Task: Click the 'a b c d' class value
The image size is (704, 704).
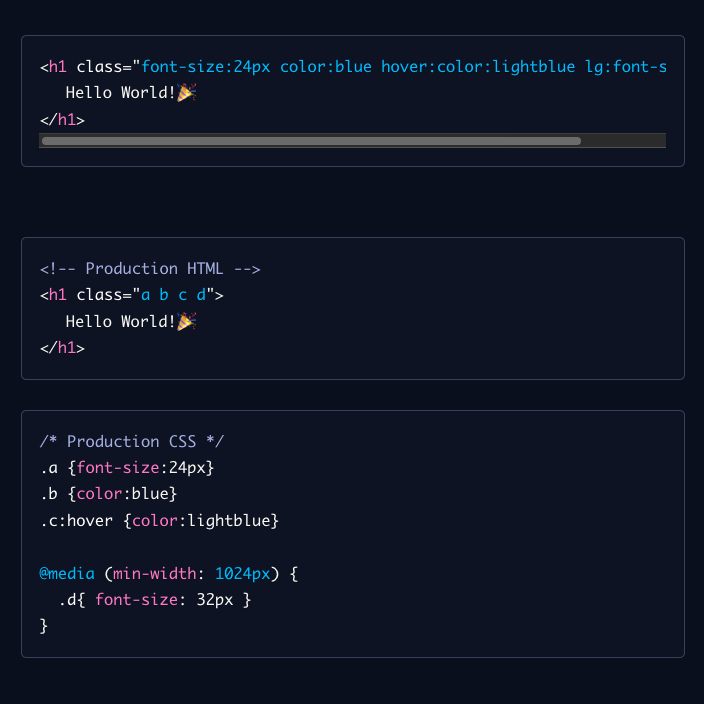Action: (x=173, y=295)
